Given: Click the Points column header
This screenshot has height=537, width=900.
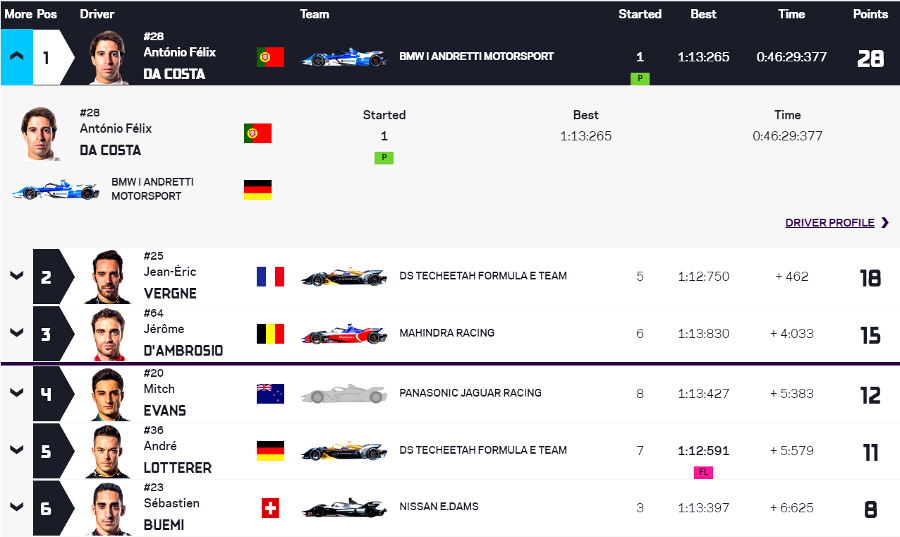Looking at the screenshot, I should (x=870, y=14).
